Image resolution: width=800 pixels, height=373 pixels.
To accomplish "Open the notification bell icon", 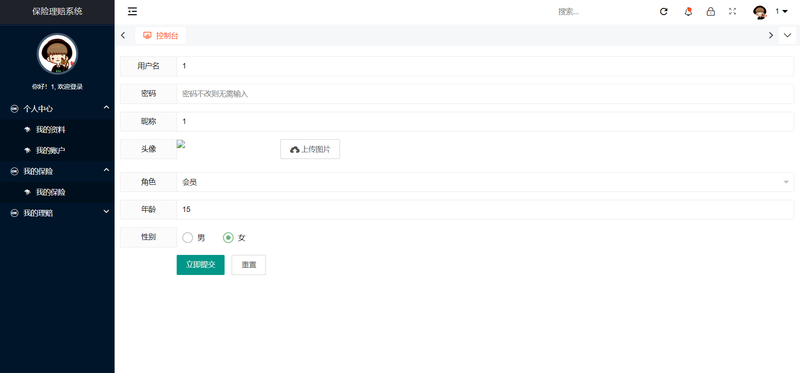I will (x=688, y=11).
